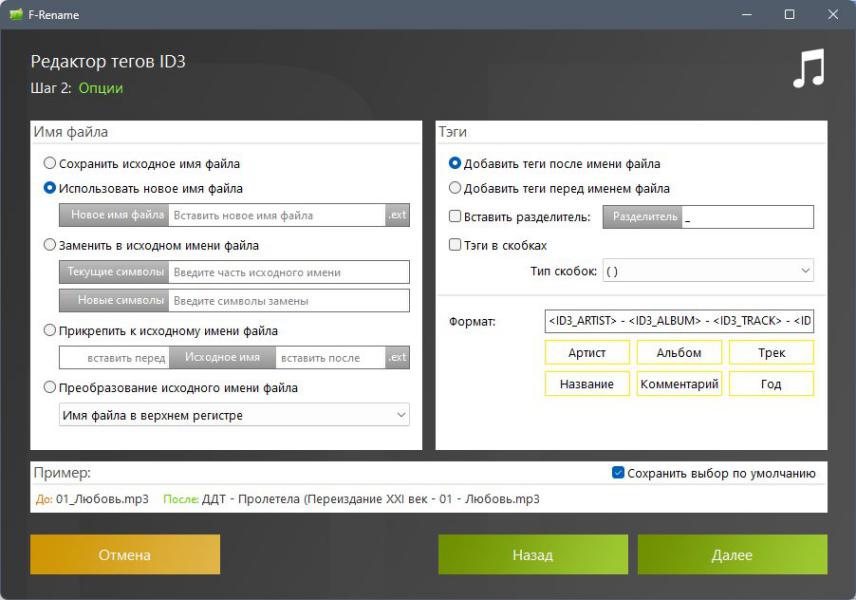Image resolution: width=856 pixels, height=600 pixels.
Task: Minimize the F-Rename window
Action: click(x=747, y=14)
